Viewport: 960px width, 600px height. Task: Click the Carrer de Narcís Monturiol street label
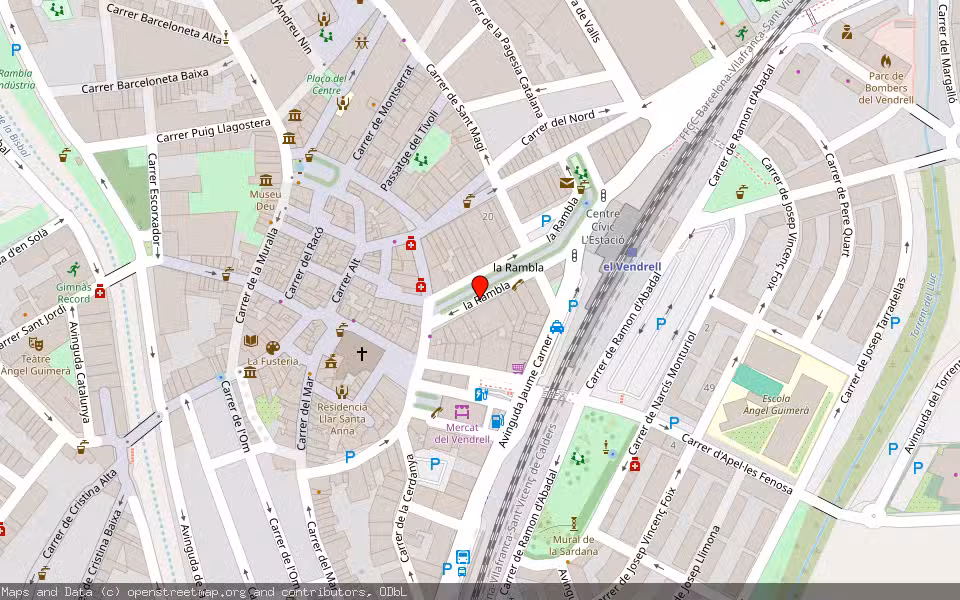(662, 392)
